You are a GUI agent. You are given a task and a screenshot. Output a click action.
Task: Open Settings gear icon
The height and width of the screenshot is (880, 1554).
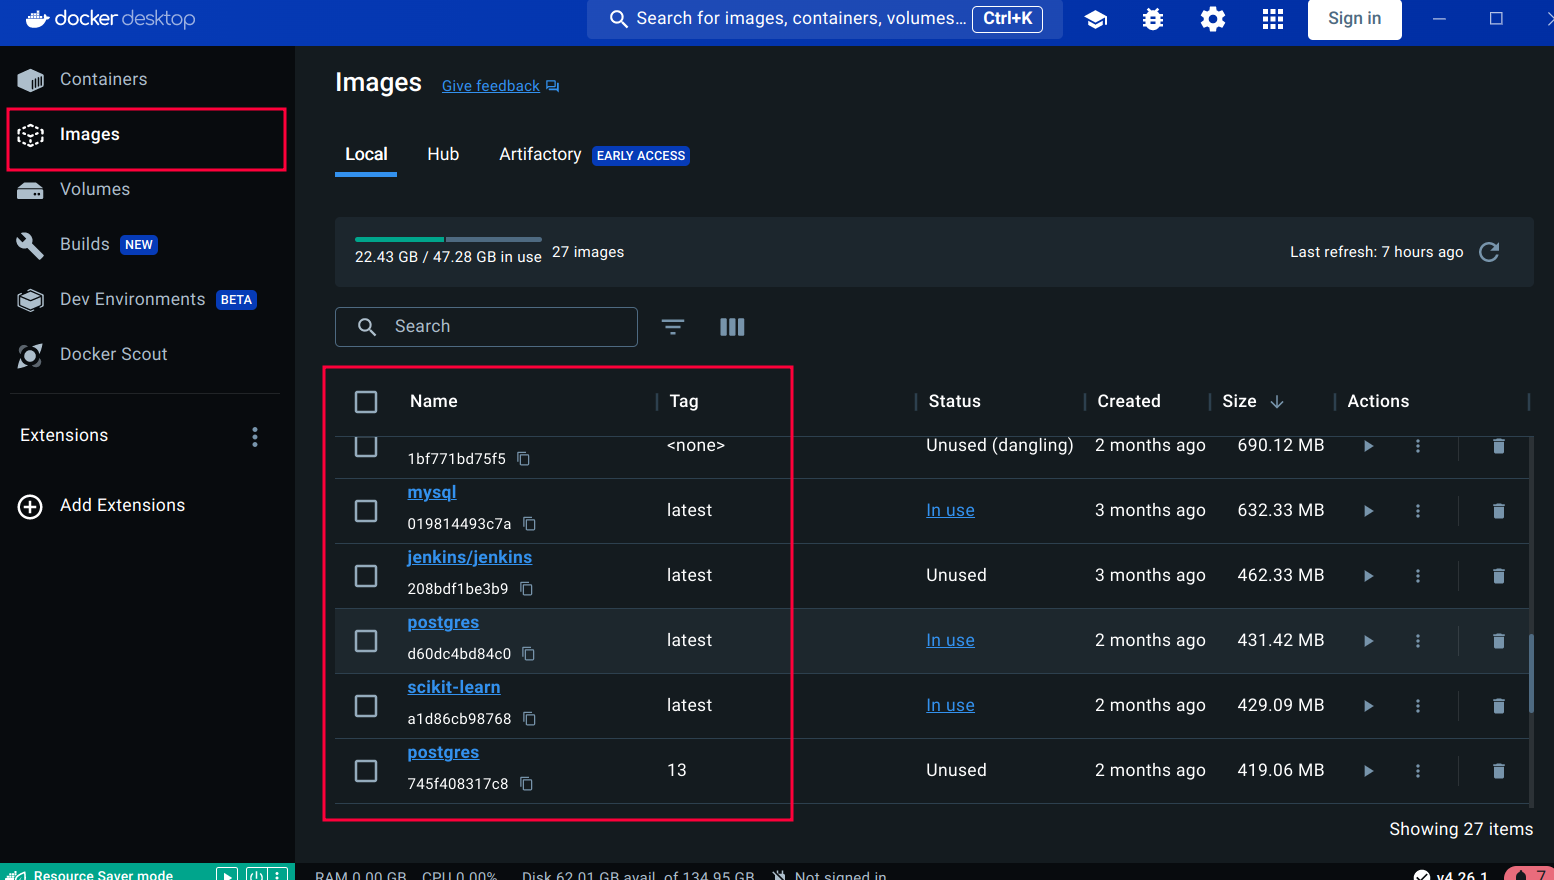pos(1213,19)
